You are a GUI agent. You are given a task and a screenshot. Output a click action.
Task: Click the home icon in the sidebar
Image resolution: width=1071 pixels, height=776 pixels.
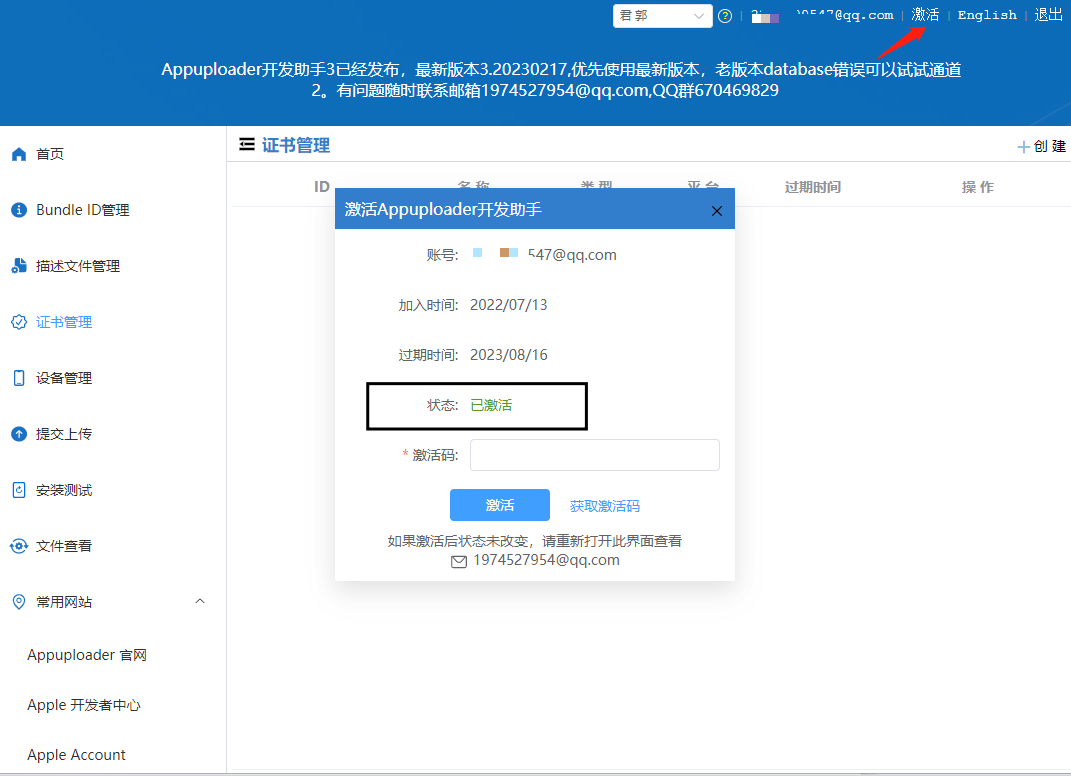[19, 154]
